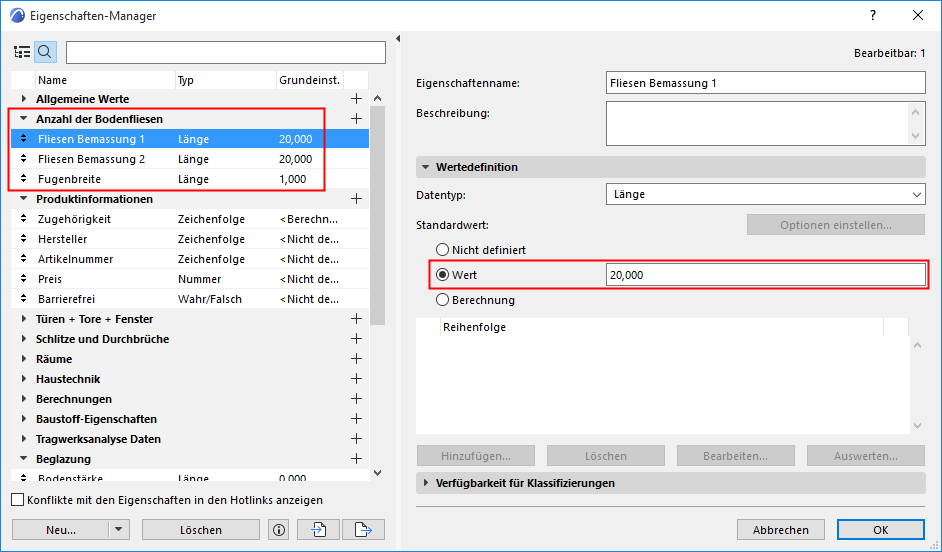Collapse the Wertedefinition section
942x552 pixels.
coord(425,167)
